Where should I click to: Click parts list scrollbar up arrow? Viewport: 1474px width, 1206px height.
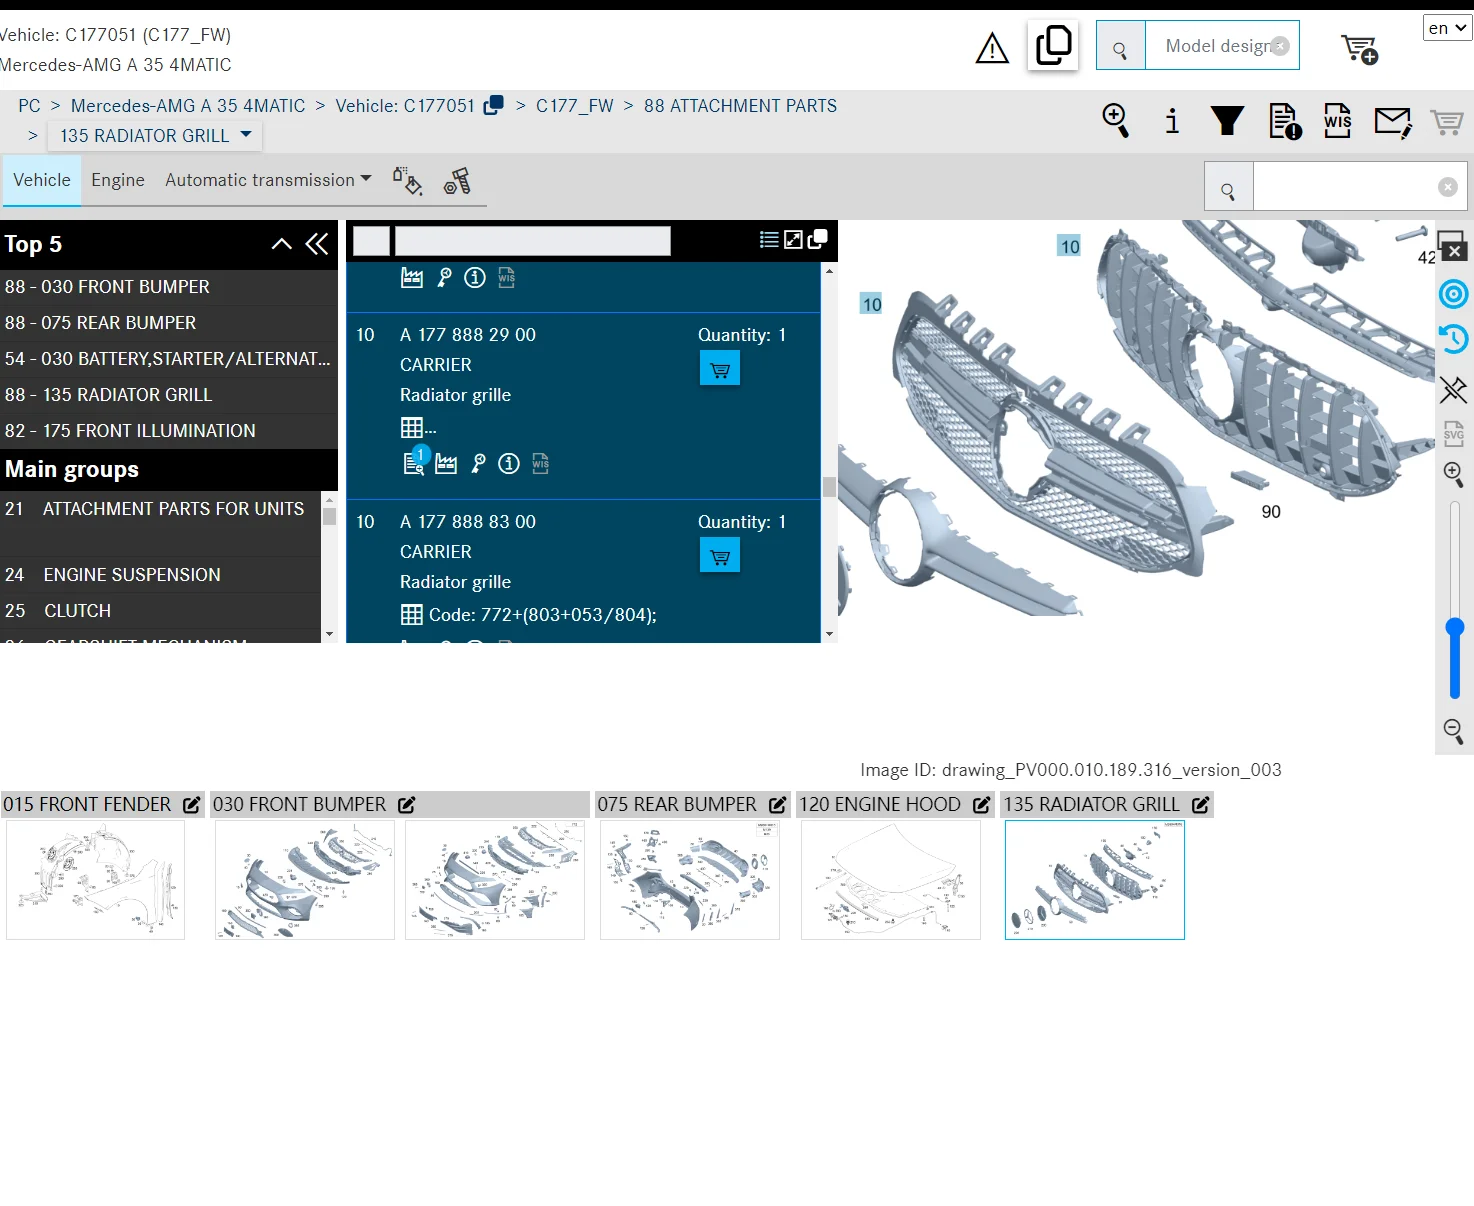(829, 271)
